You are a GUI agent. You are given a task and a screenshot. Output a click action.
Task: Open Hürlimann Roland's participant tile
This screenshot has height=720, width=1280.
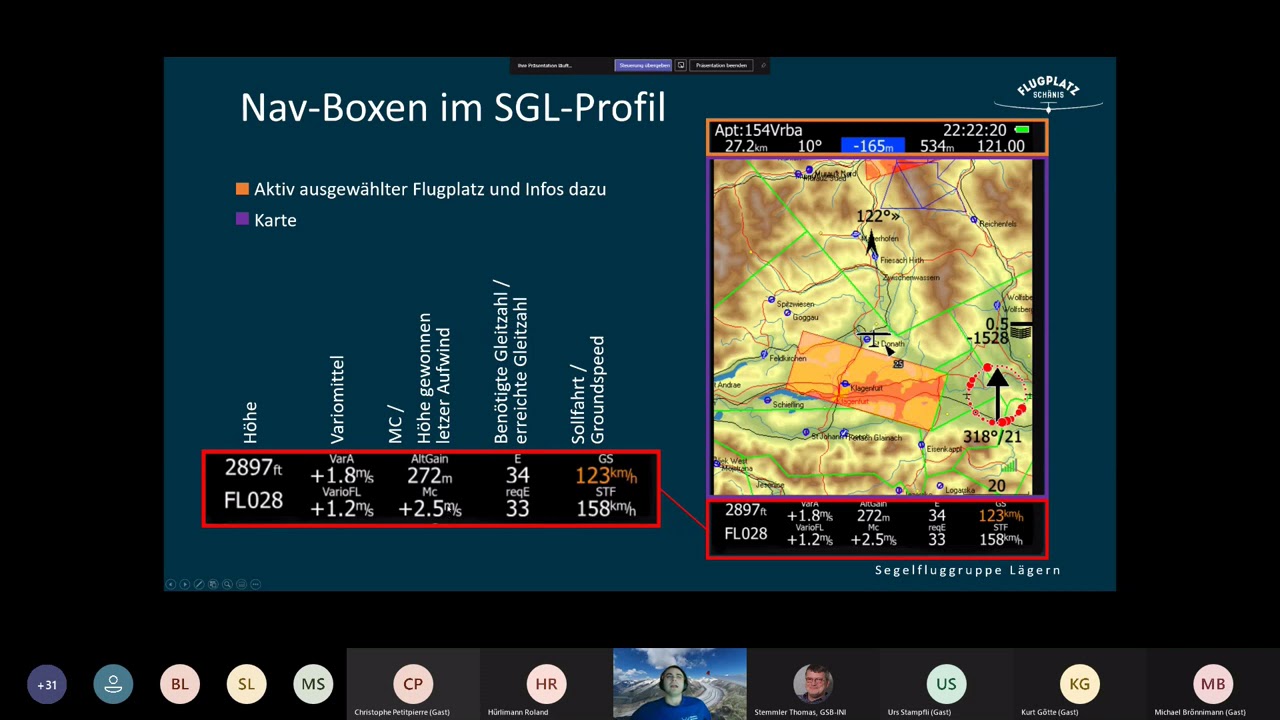(x=546, y=684)
